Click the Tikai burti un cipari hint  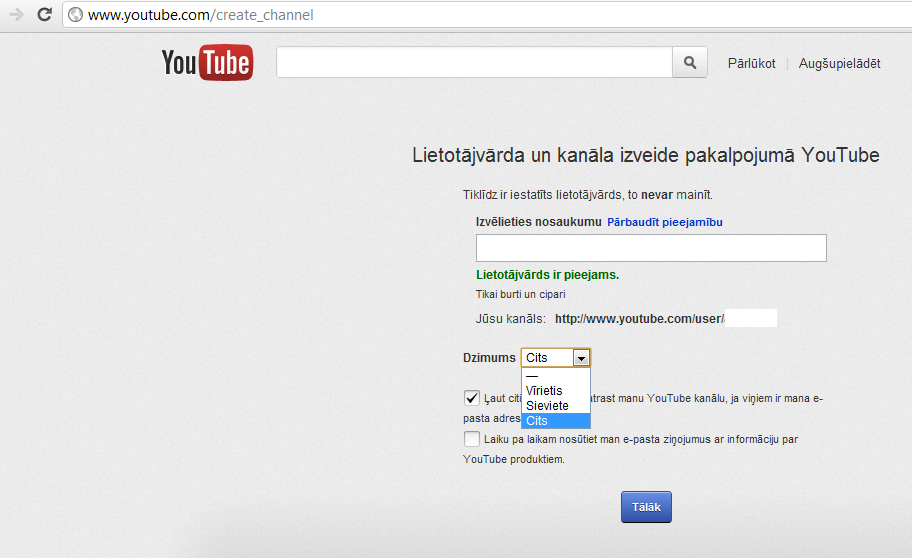click(521, 294)
